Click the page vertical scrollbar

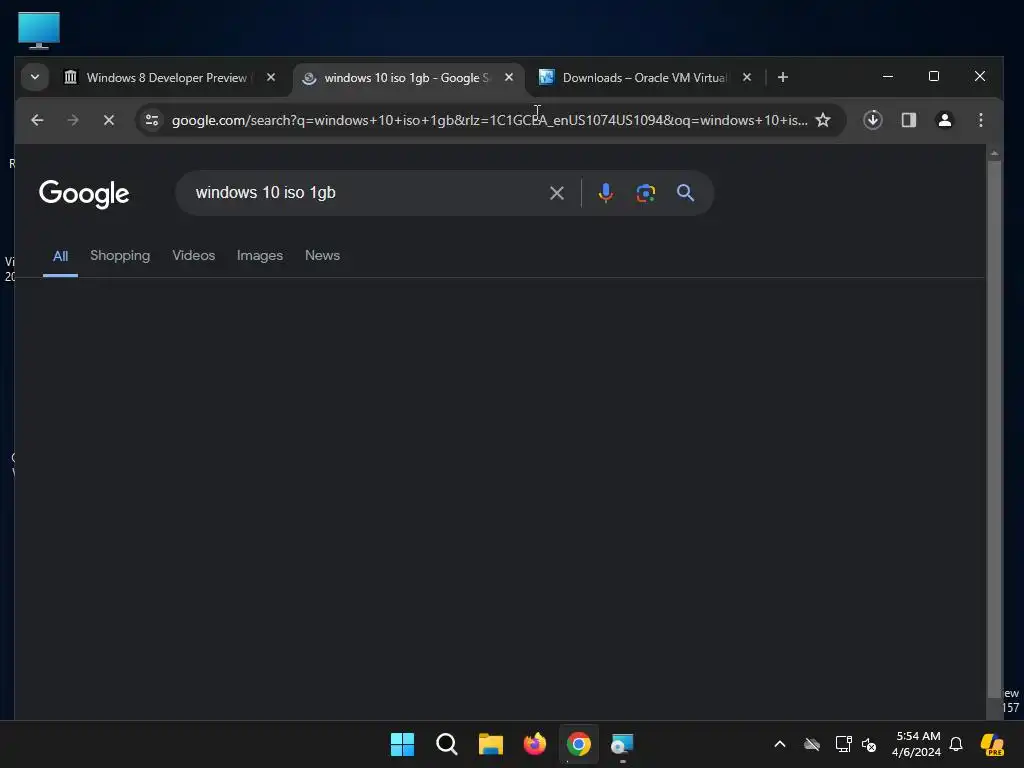tap(994, 428)
